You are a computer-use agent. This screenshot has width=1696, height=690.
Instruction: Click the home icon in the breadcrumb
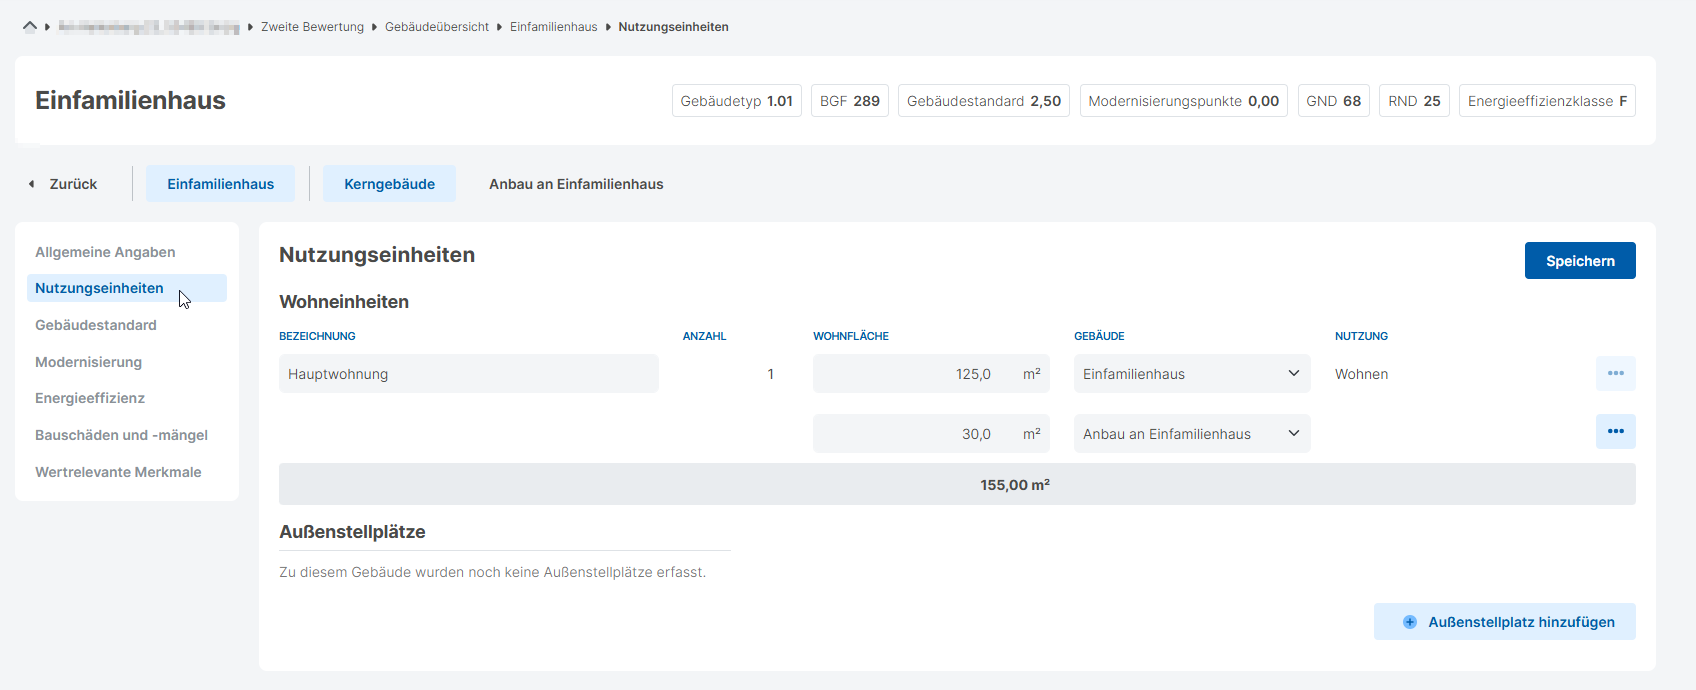[30, 27]
